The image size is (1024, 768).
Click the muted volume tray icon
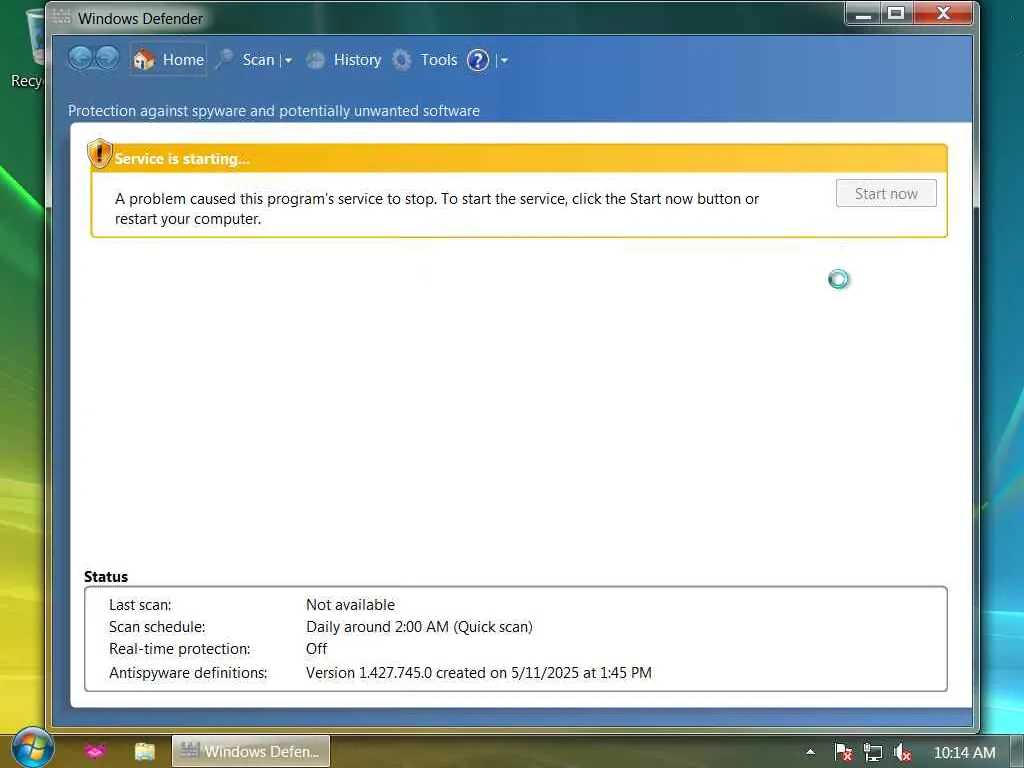[902, 752]
